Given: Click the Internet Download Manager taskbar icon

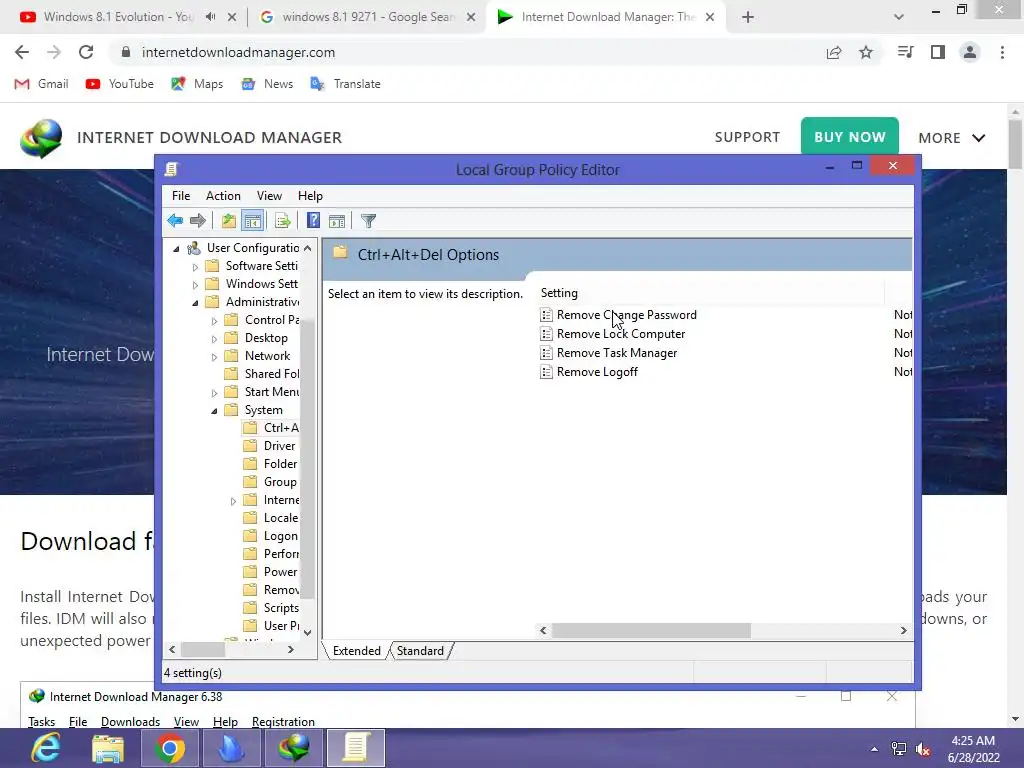Looking at the screenshot, I should click(x=294, y=748).
